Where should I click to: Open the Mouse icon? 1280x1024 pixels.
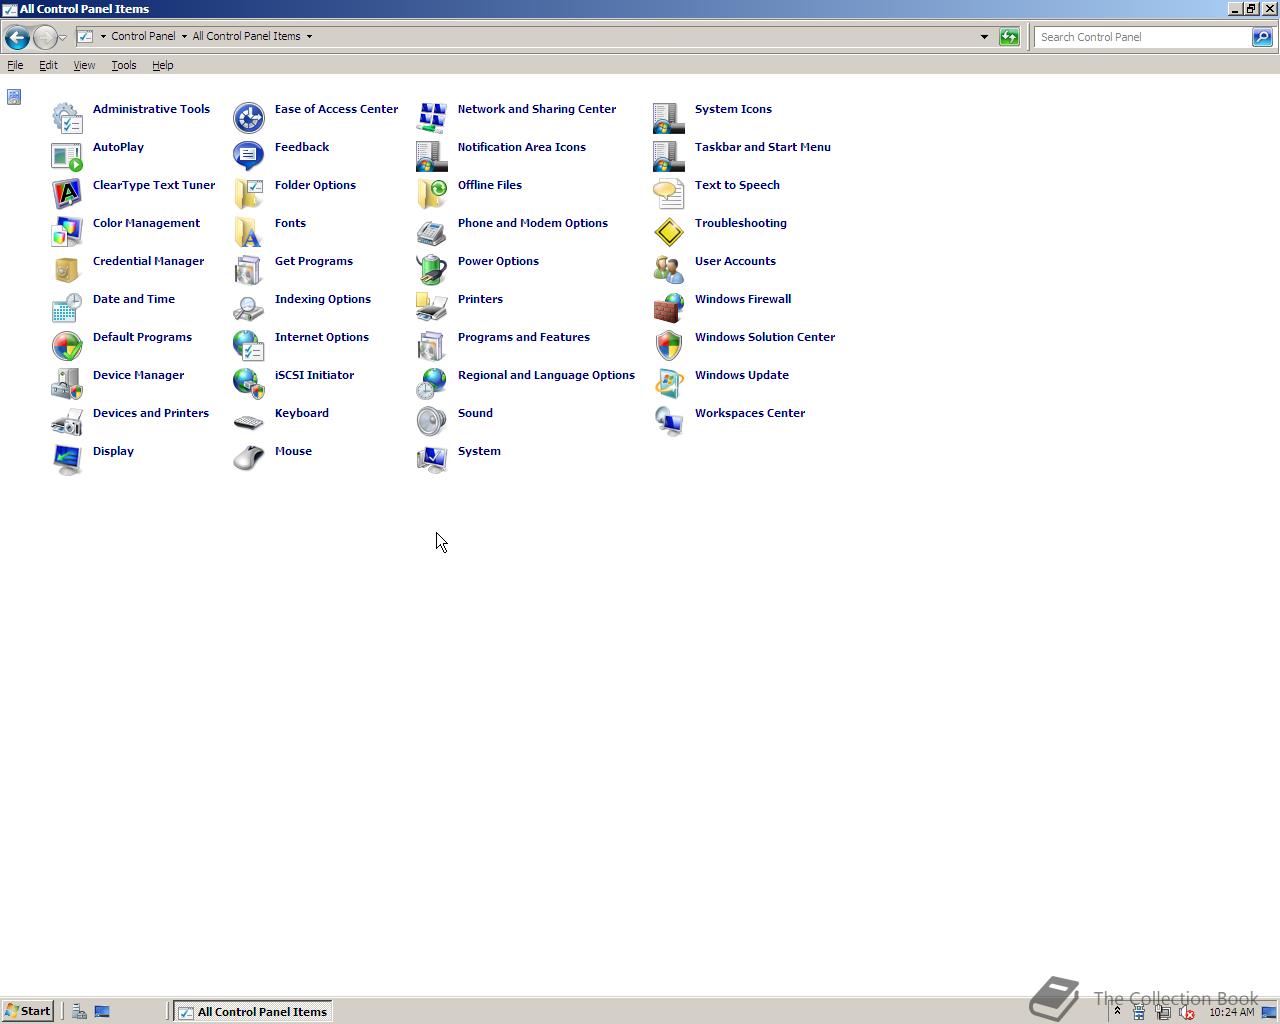click(x=249, y=460)
